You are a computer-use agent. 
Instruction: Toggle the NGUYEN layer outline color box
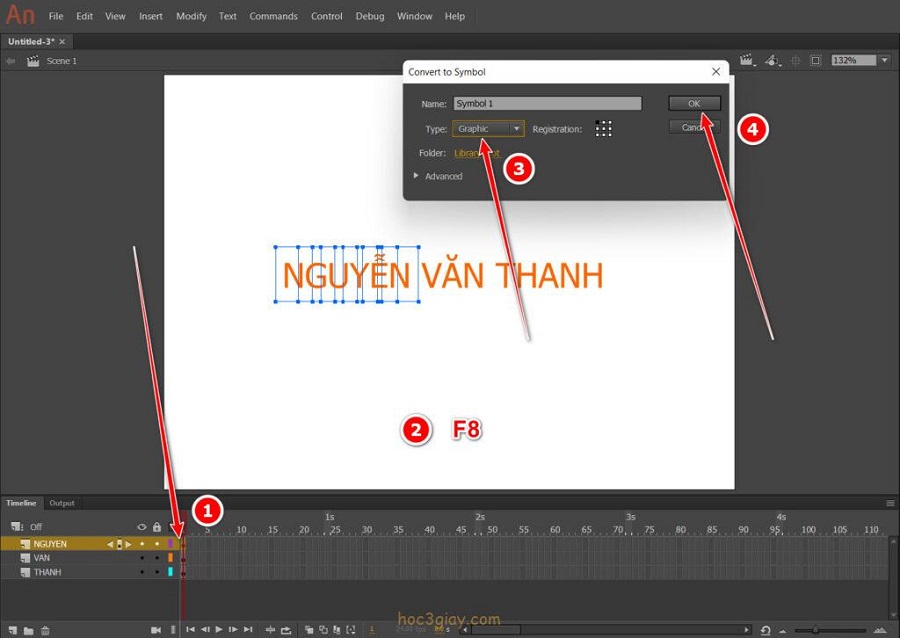point(171,544)
